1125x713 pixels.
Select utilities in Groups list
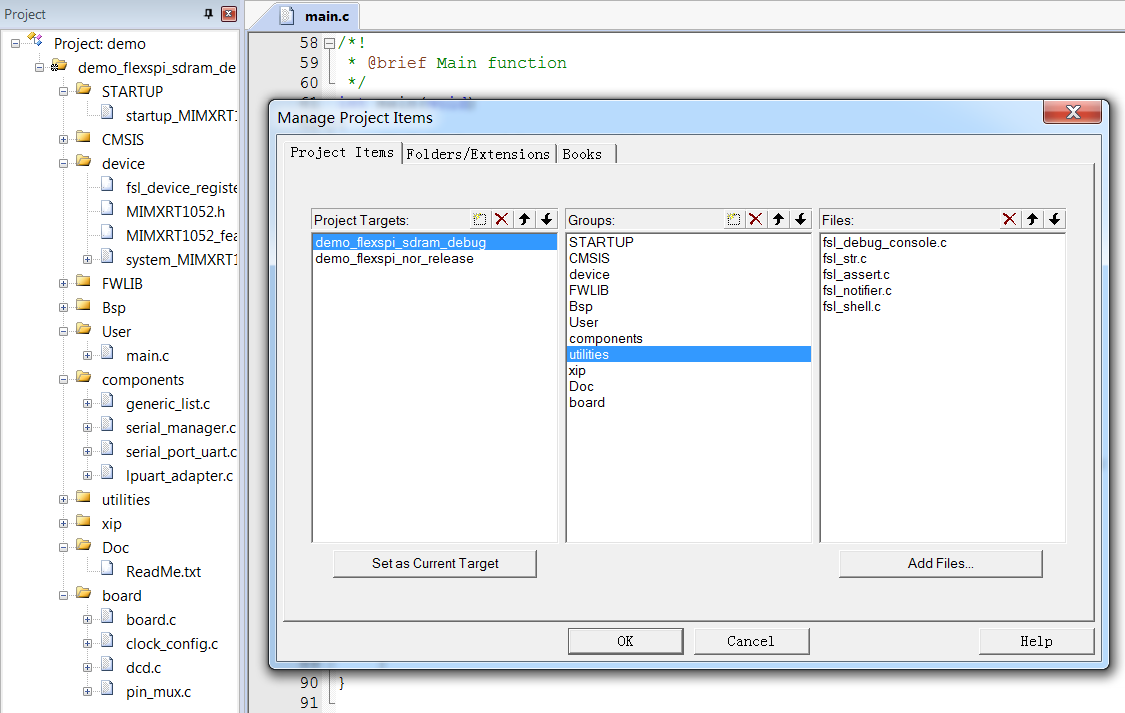point(689,354)
